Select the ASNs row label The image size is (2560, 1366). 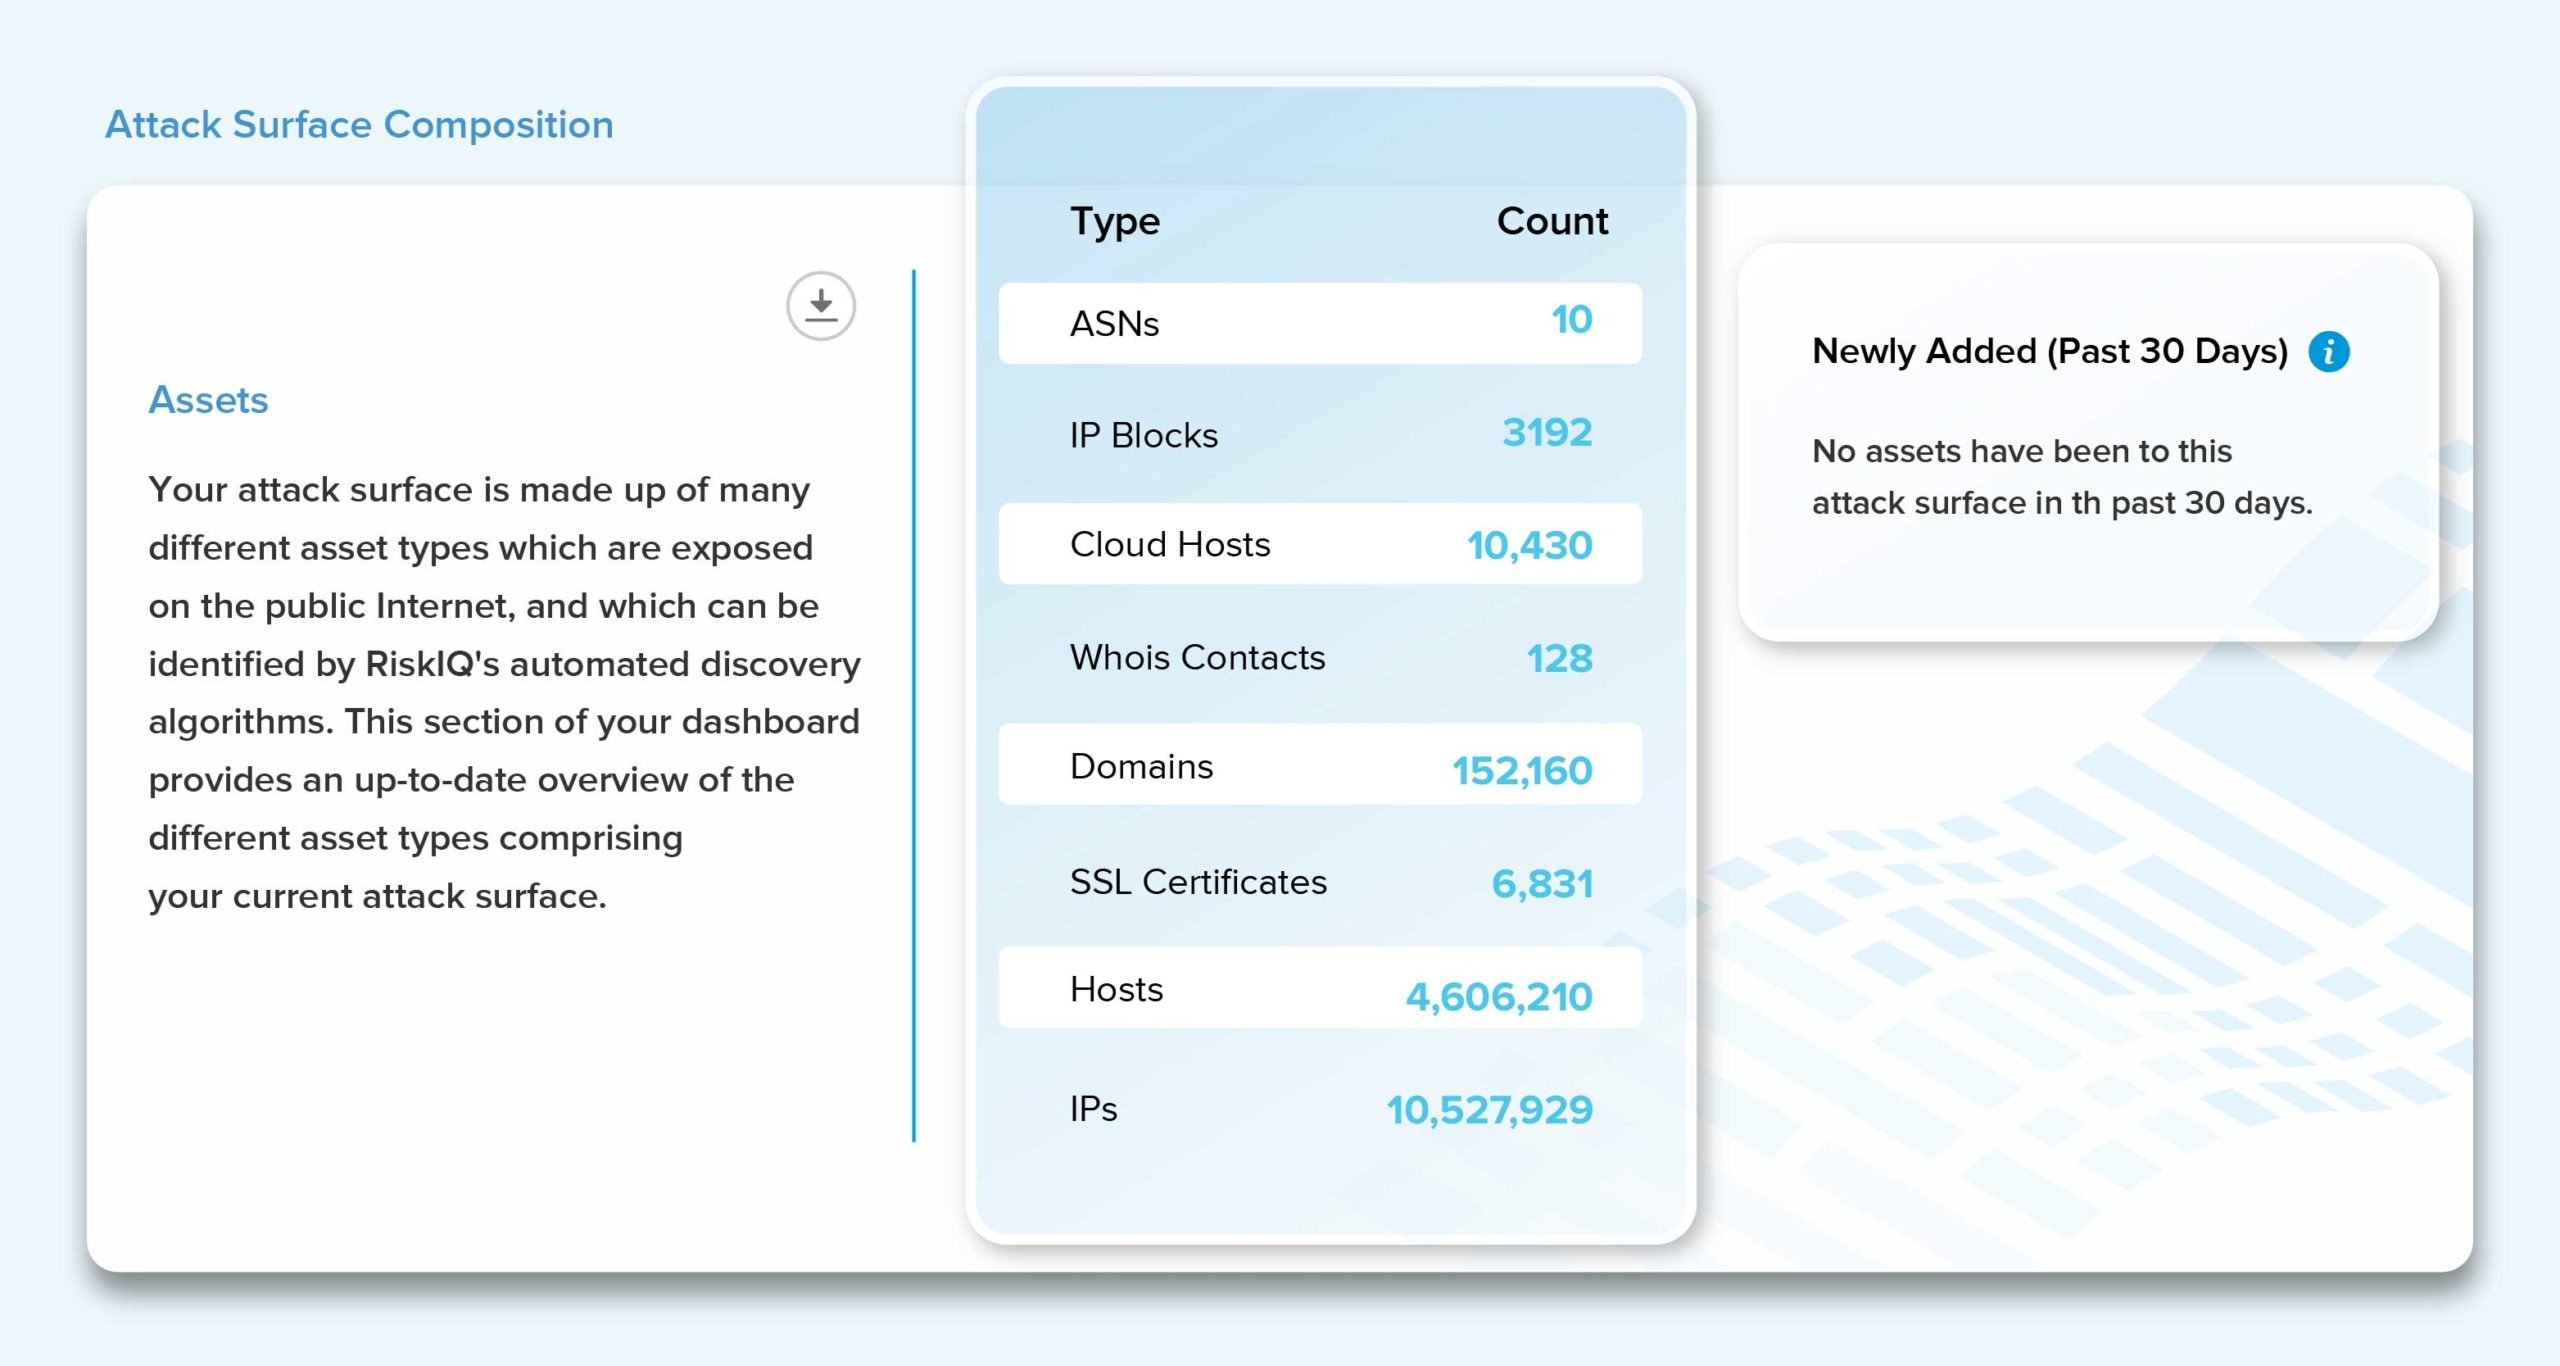click(x=1114, y=324)
